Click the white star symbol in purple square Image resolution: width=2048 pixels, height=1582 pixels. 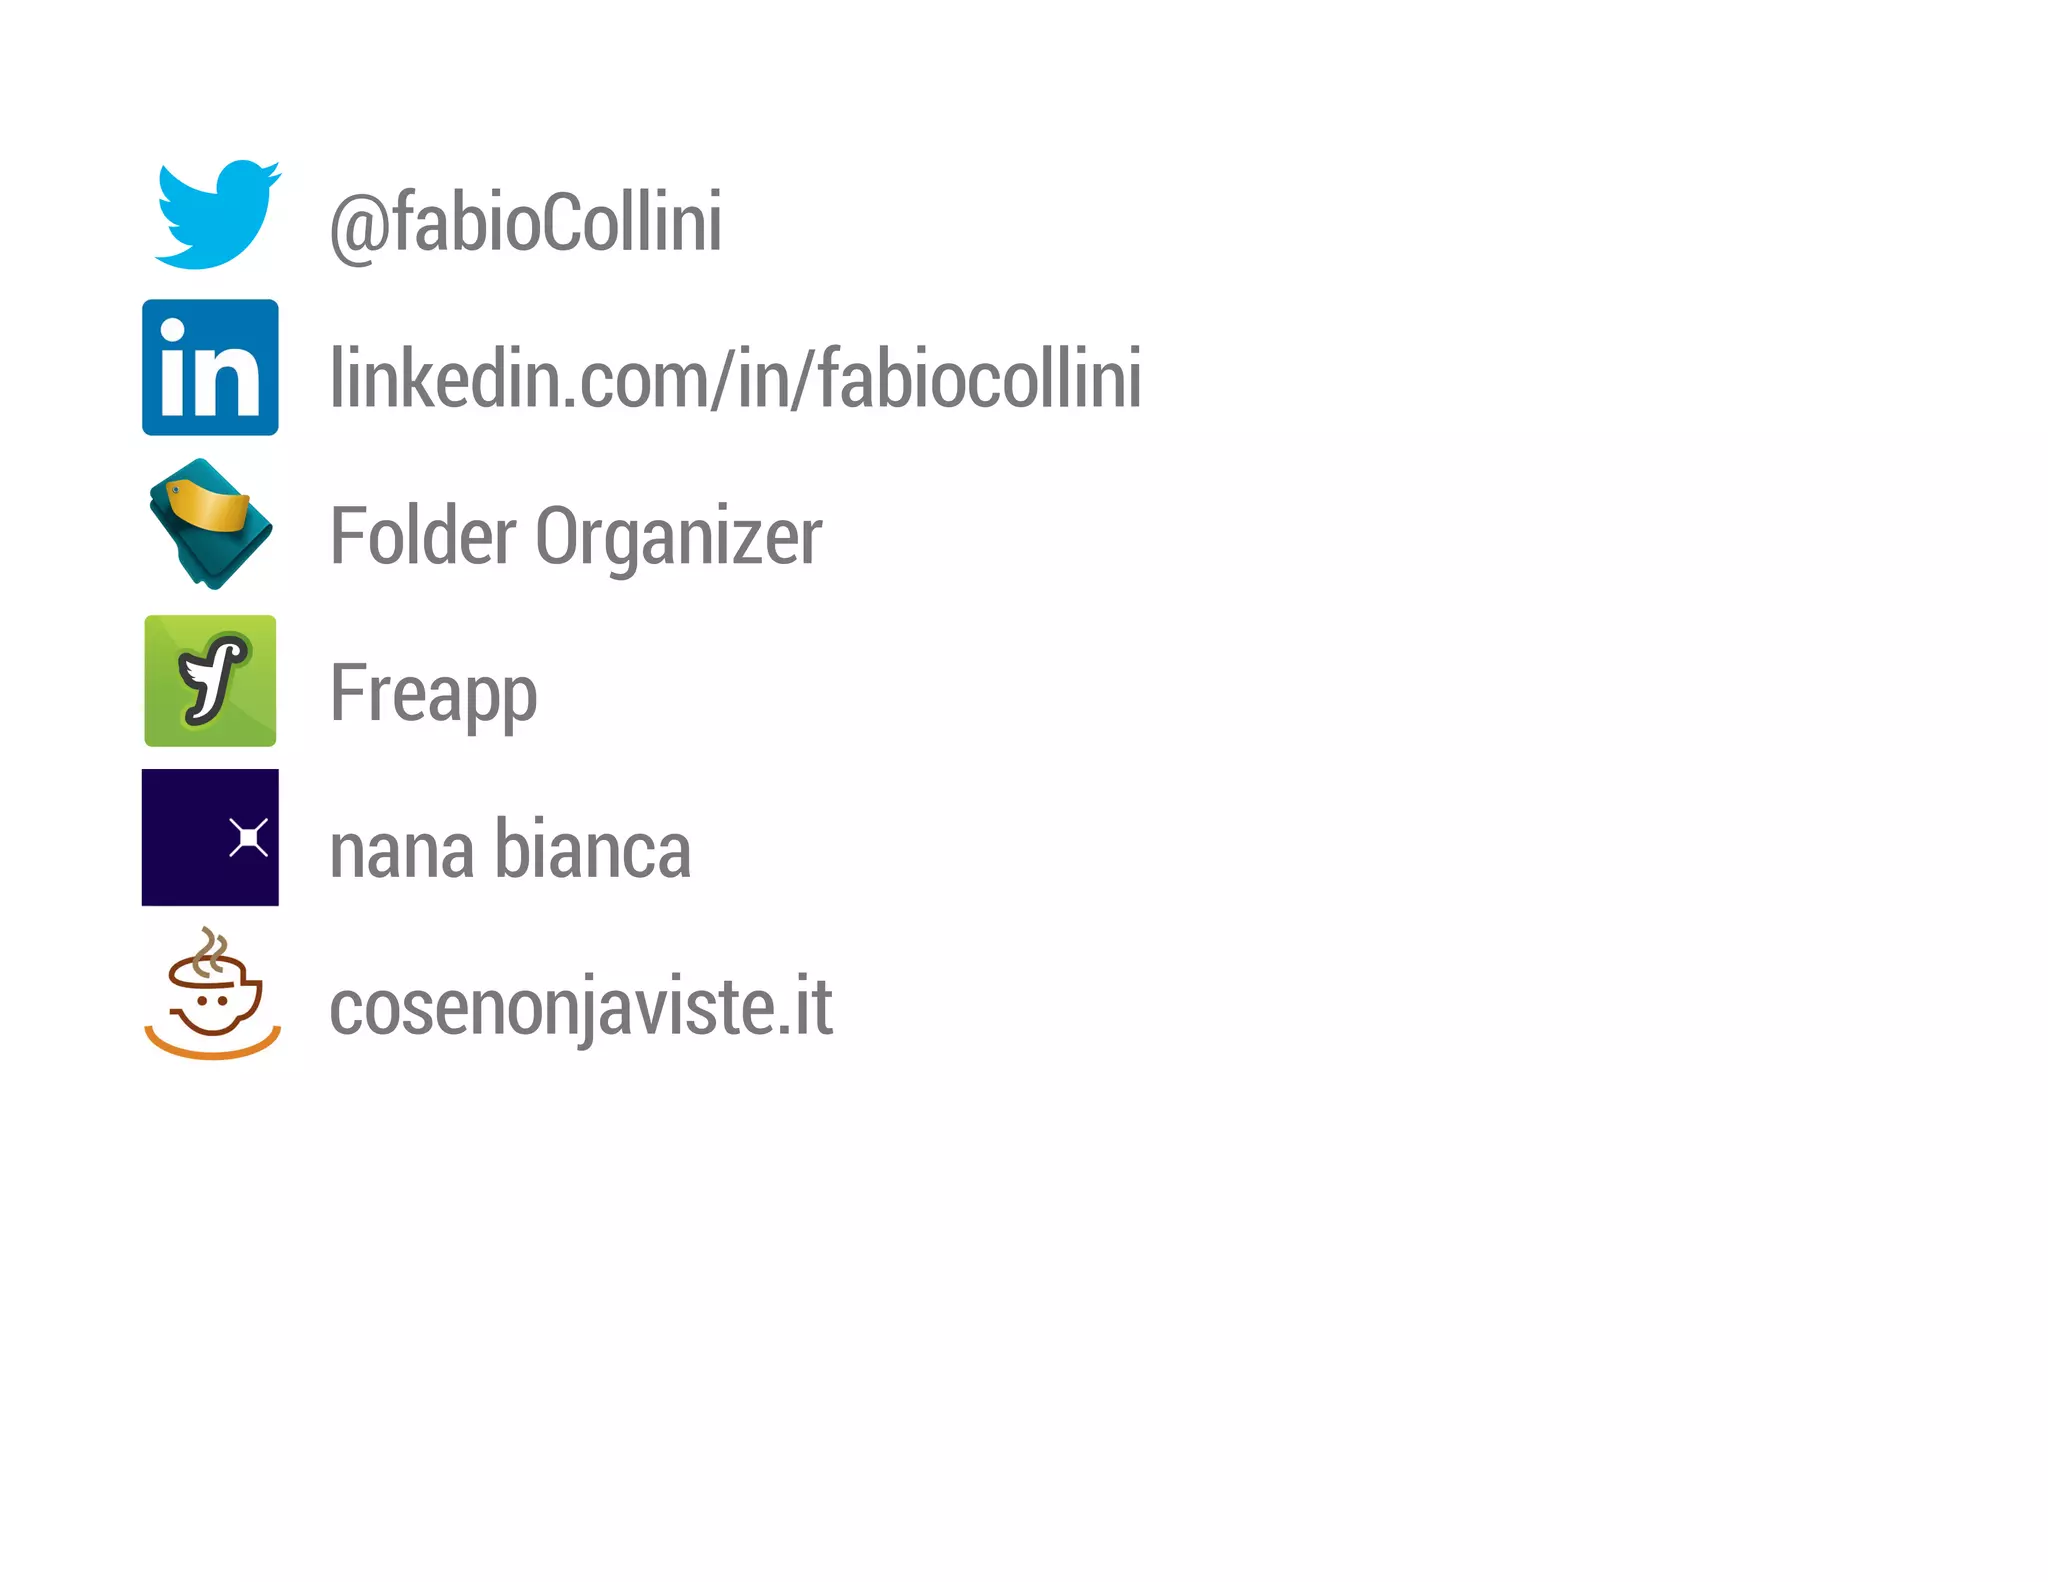248,837
